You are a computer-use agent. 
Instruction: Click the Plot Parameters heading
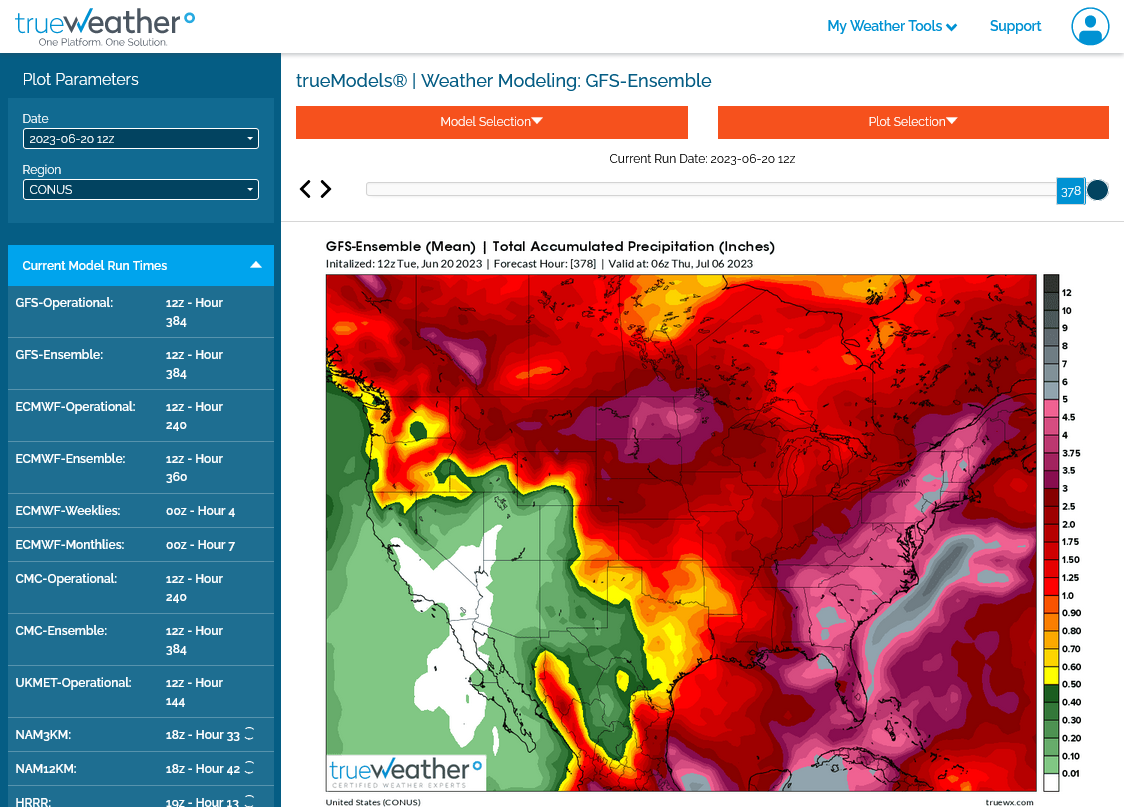(81, 80)
